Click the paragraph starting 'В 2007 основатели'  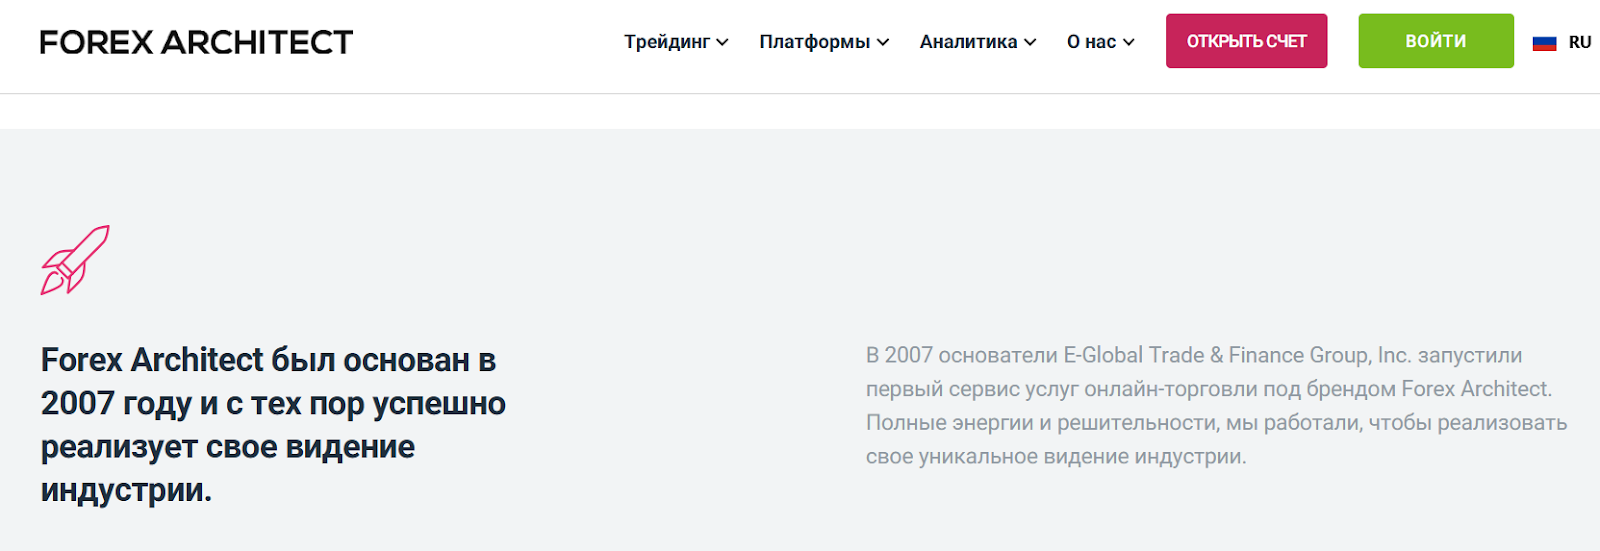tap(1216, 405)
